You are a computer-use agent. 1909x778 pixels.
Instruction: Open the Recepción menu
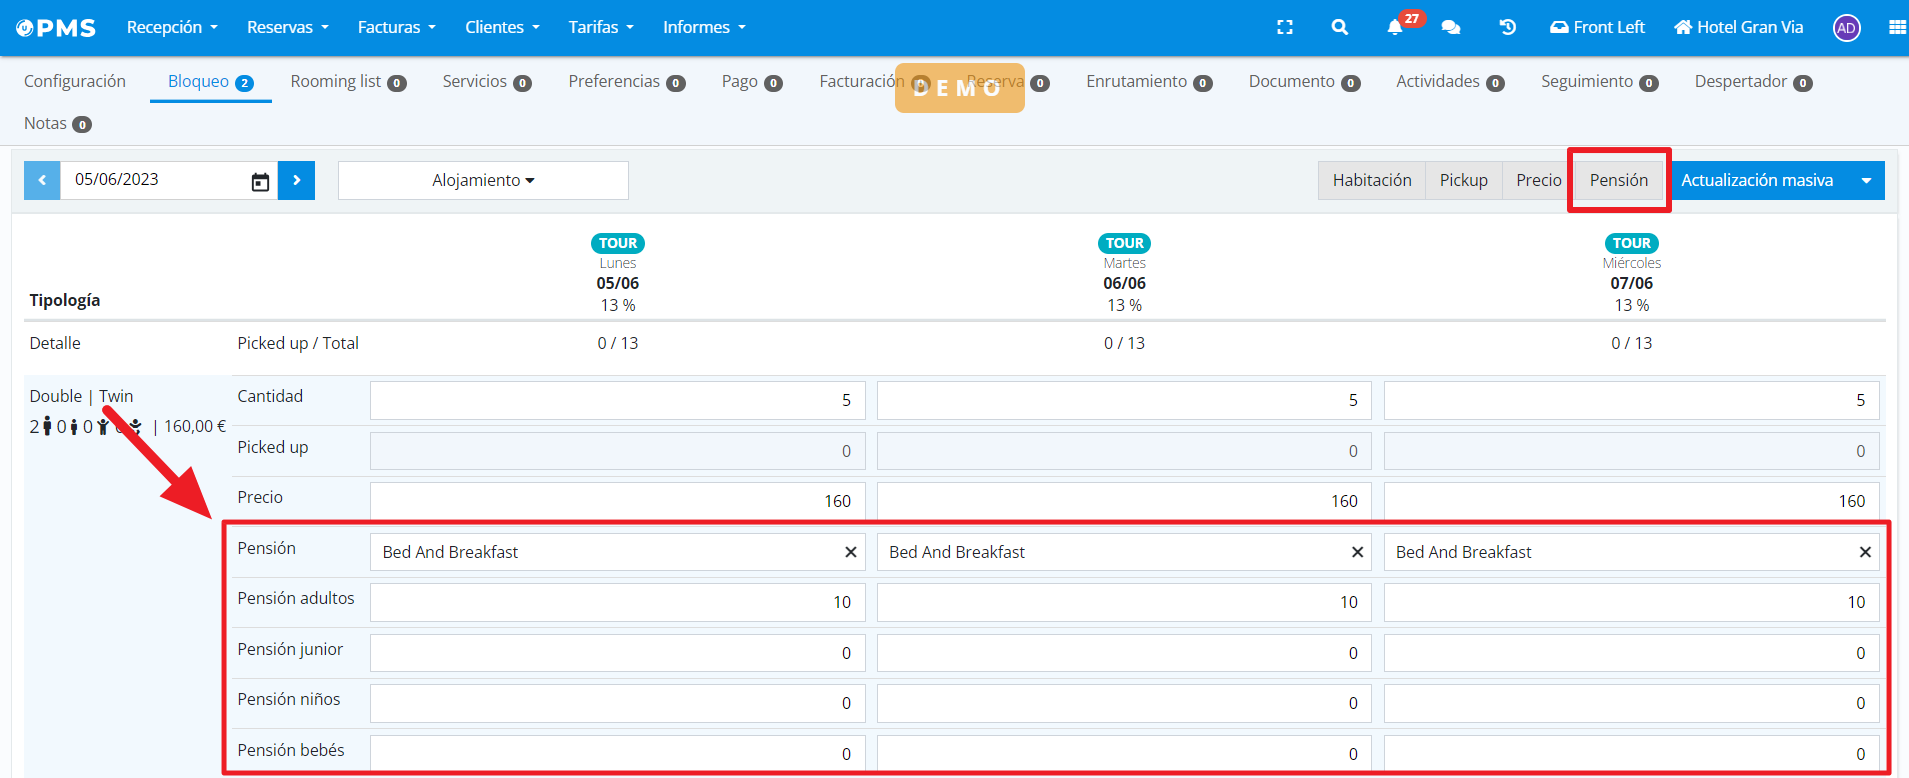171,28
